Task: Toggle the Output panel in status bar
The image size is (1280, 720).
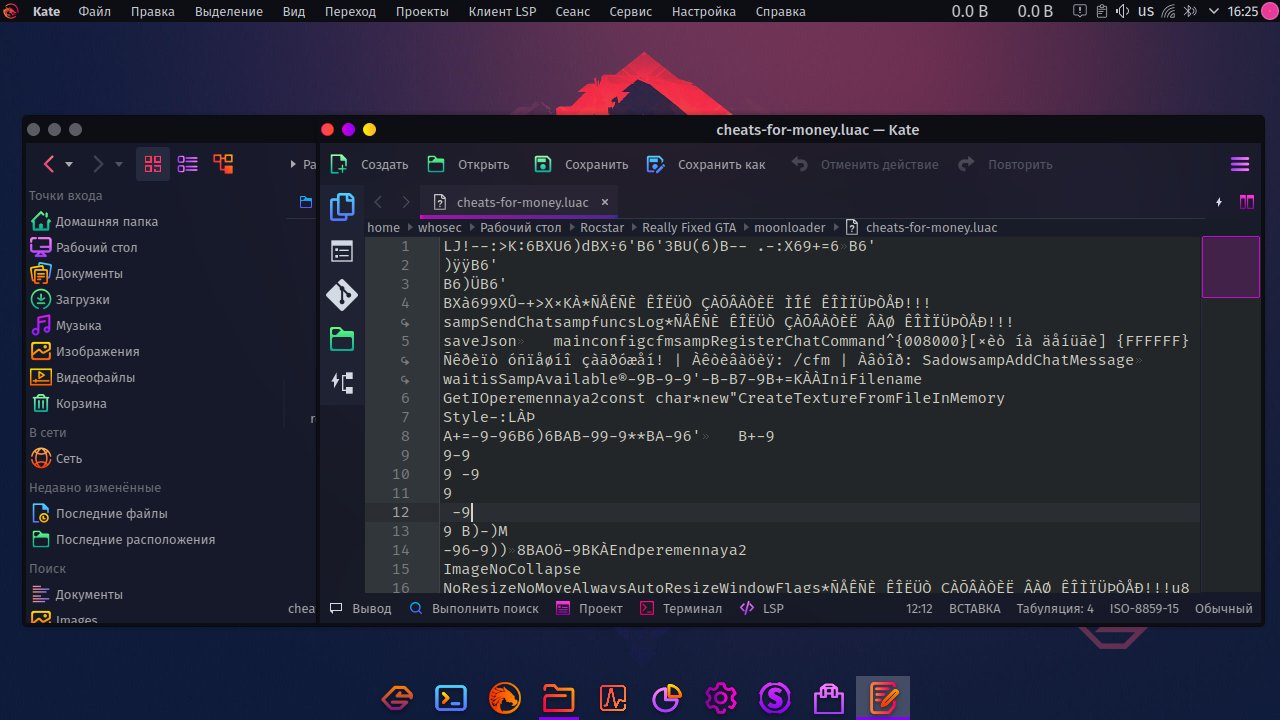Action: tap(361, 608)
